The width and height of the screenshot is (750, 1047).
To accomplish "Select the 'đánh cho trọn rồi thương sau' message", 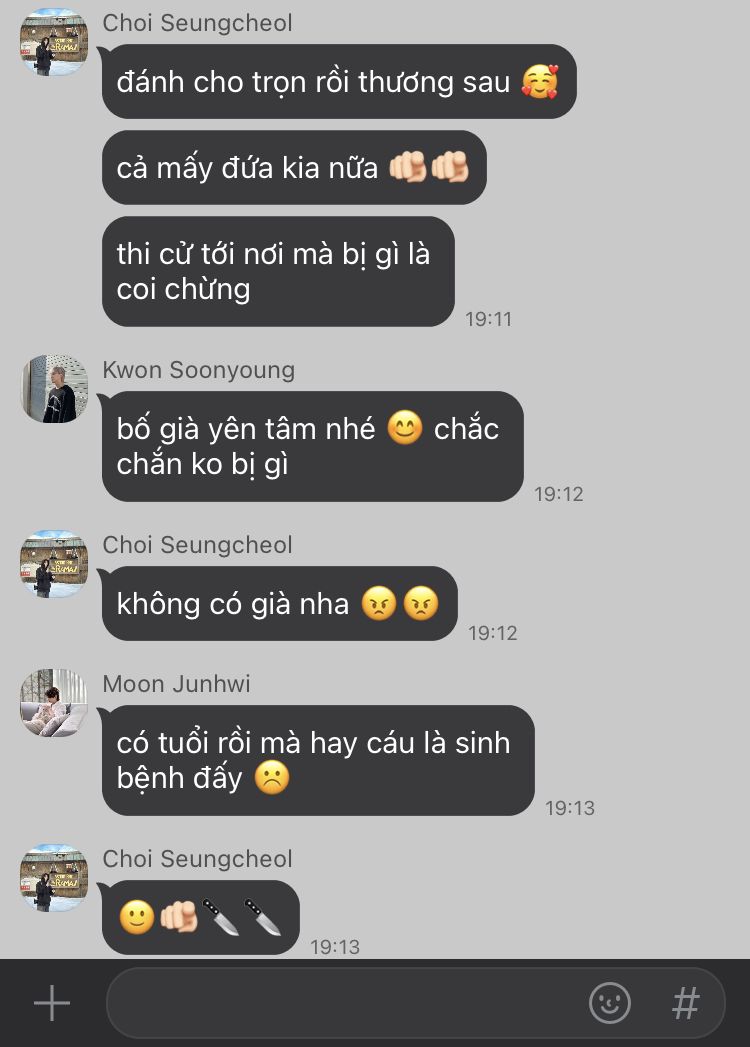I will pos(339,81).
